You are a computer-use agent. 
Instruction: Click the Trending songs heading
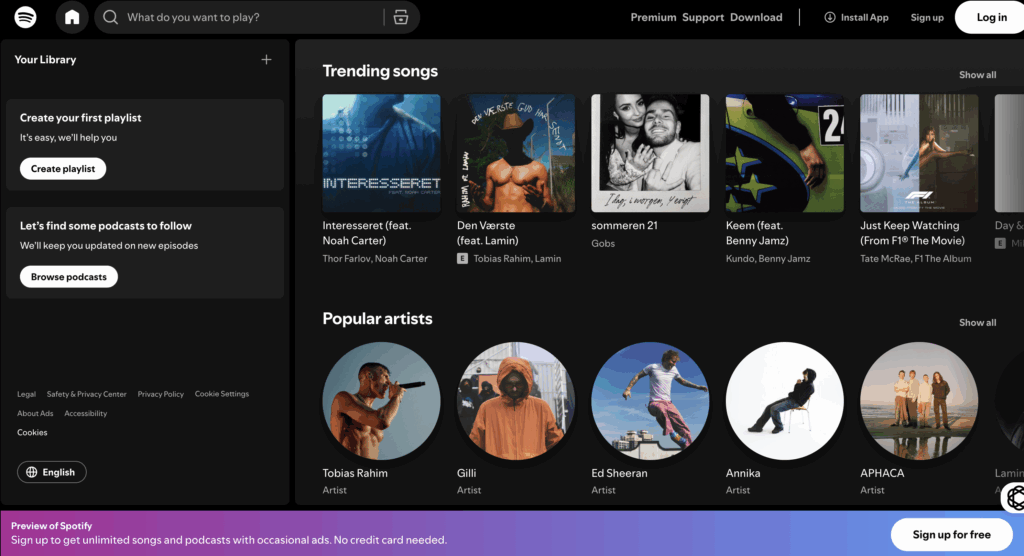380,71
